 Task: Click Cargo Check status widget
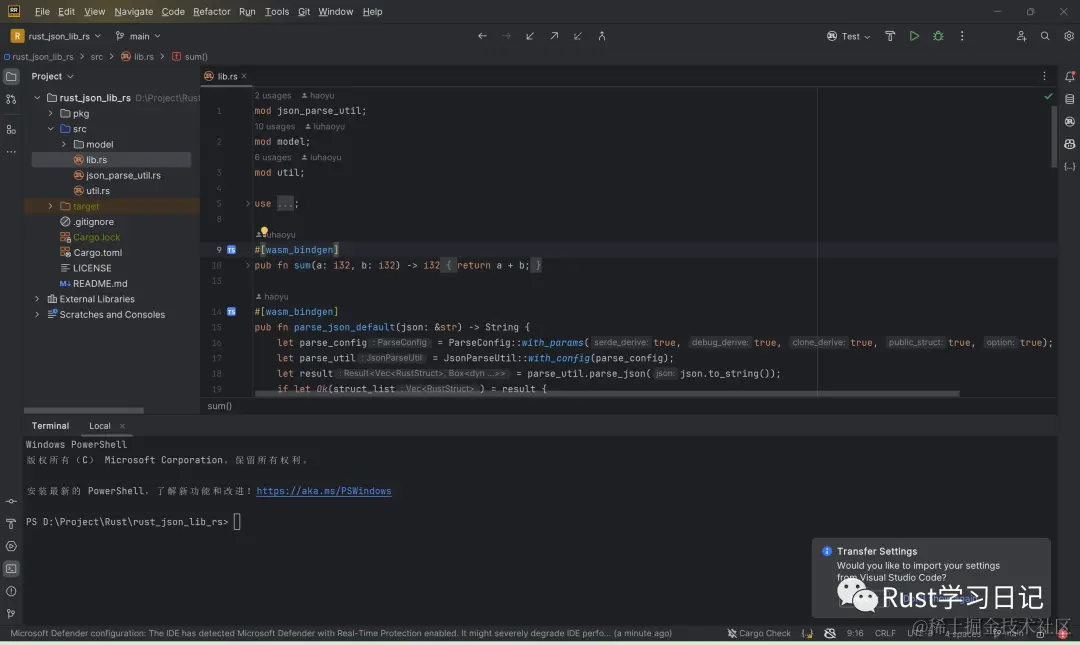click(x=759, y=633)
